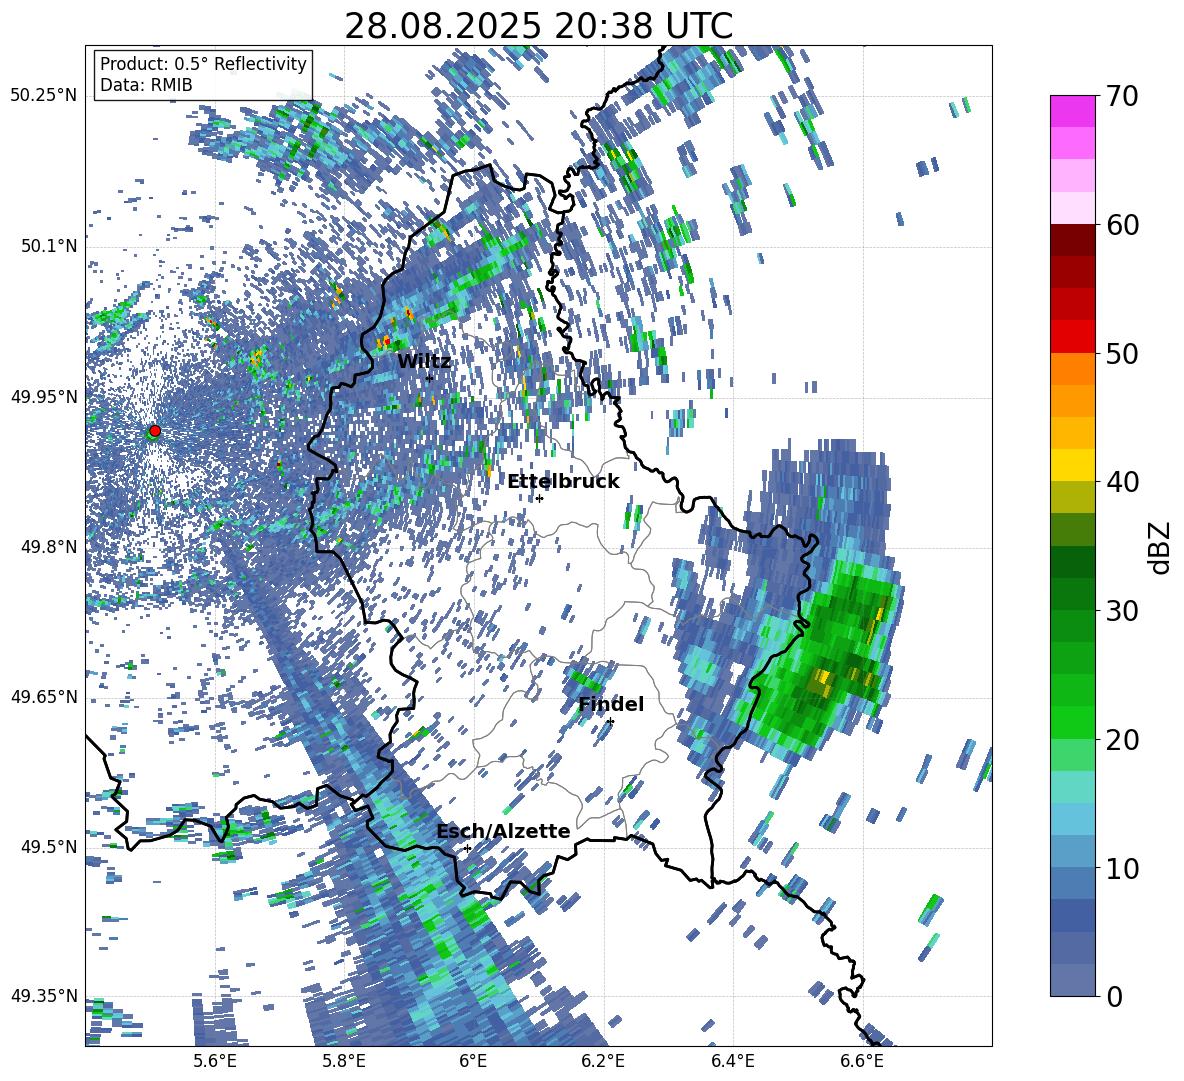Click the Findel location cross marker
Image resolution: width=1184 pixels, height=1081 pixels.
(610, 722)
